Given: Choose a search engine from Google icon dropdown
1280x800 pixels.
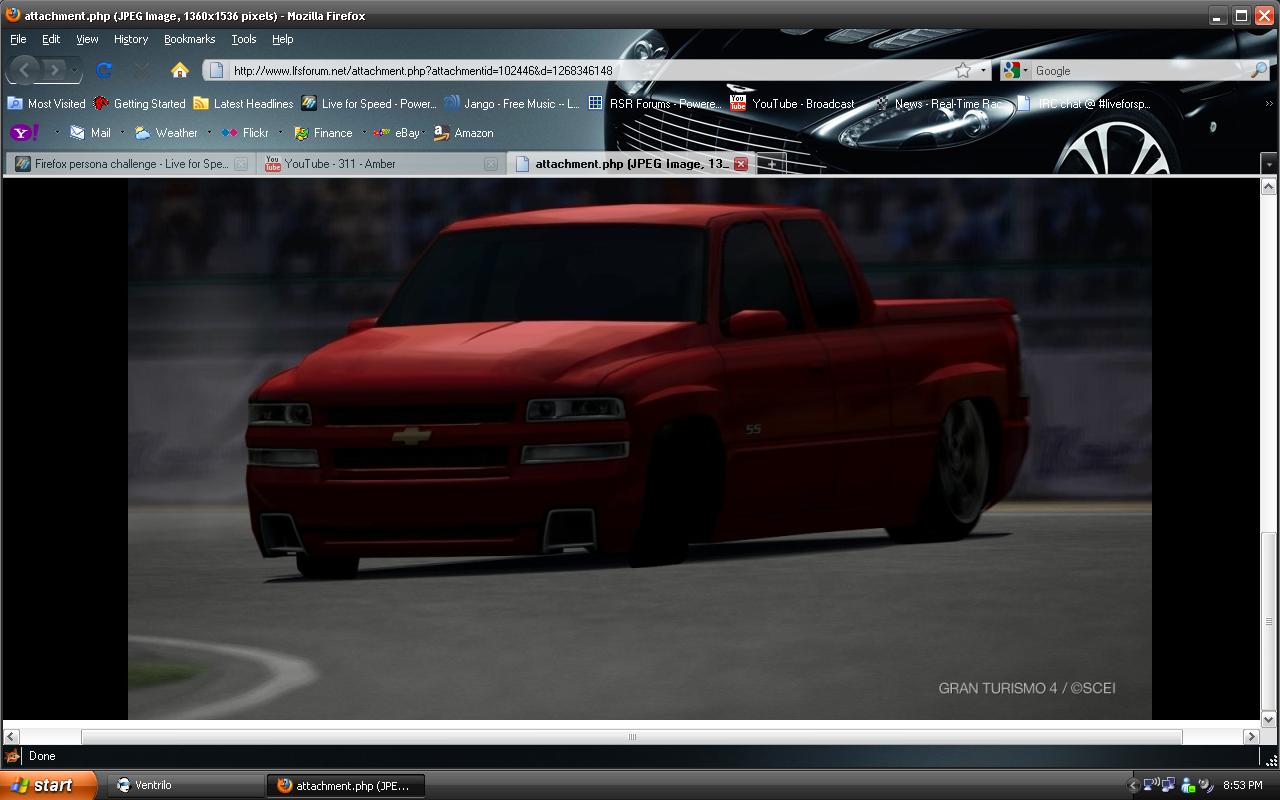Looking at the screenshot, I should click(x=1014, y=70).
